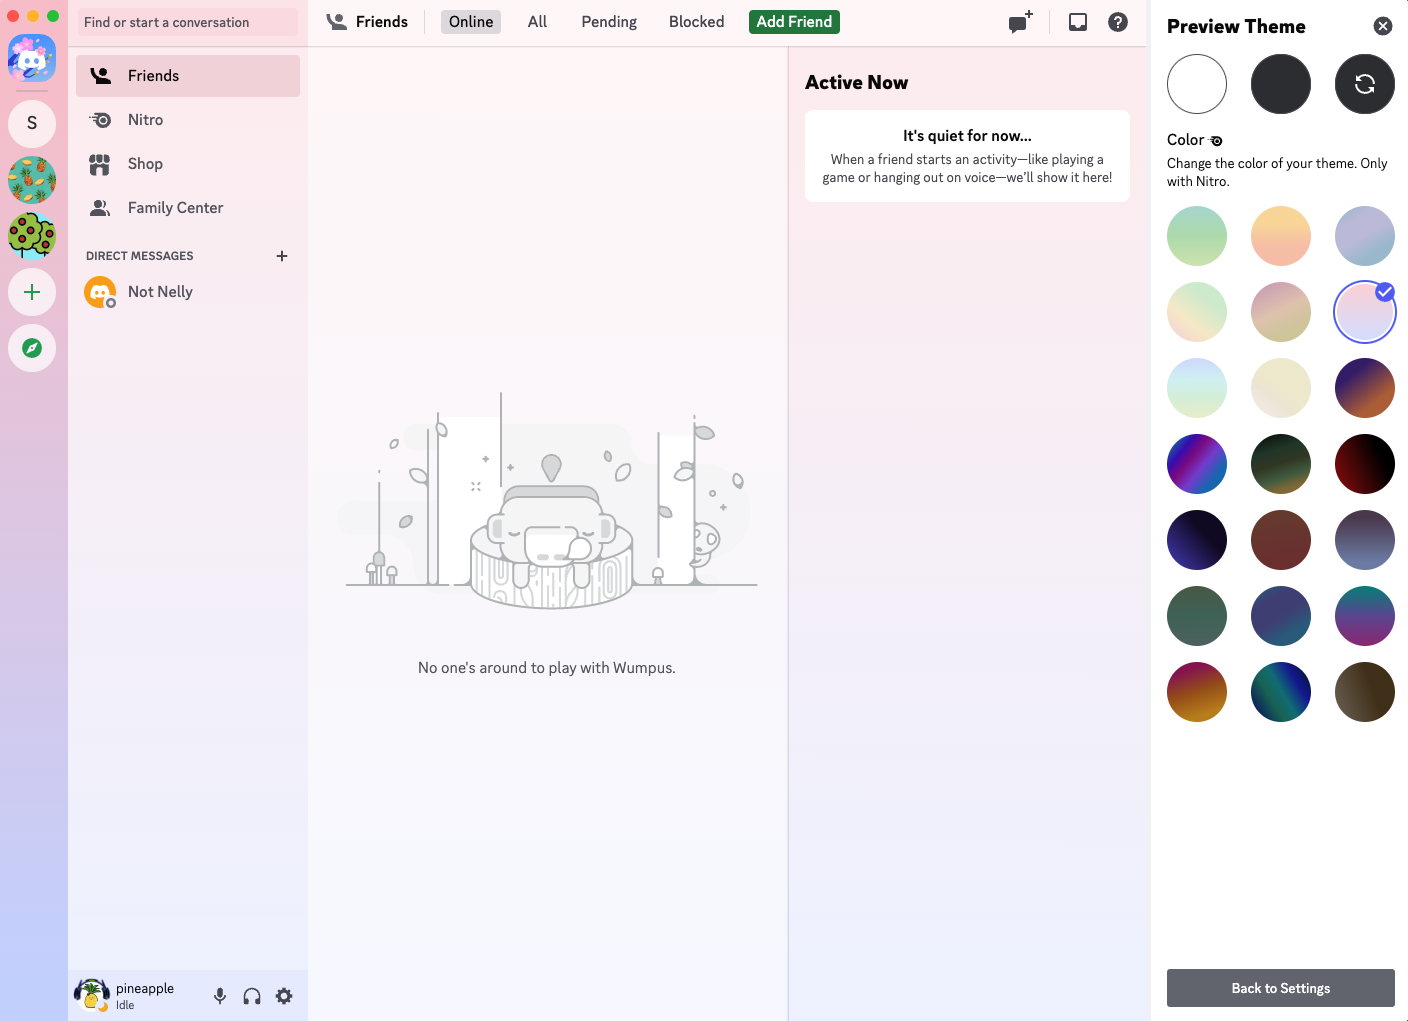Pick the teal-blue aurora swatch
This screenshot has height=1021, width=1408.
(x=1281, y=692)
